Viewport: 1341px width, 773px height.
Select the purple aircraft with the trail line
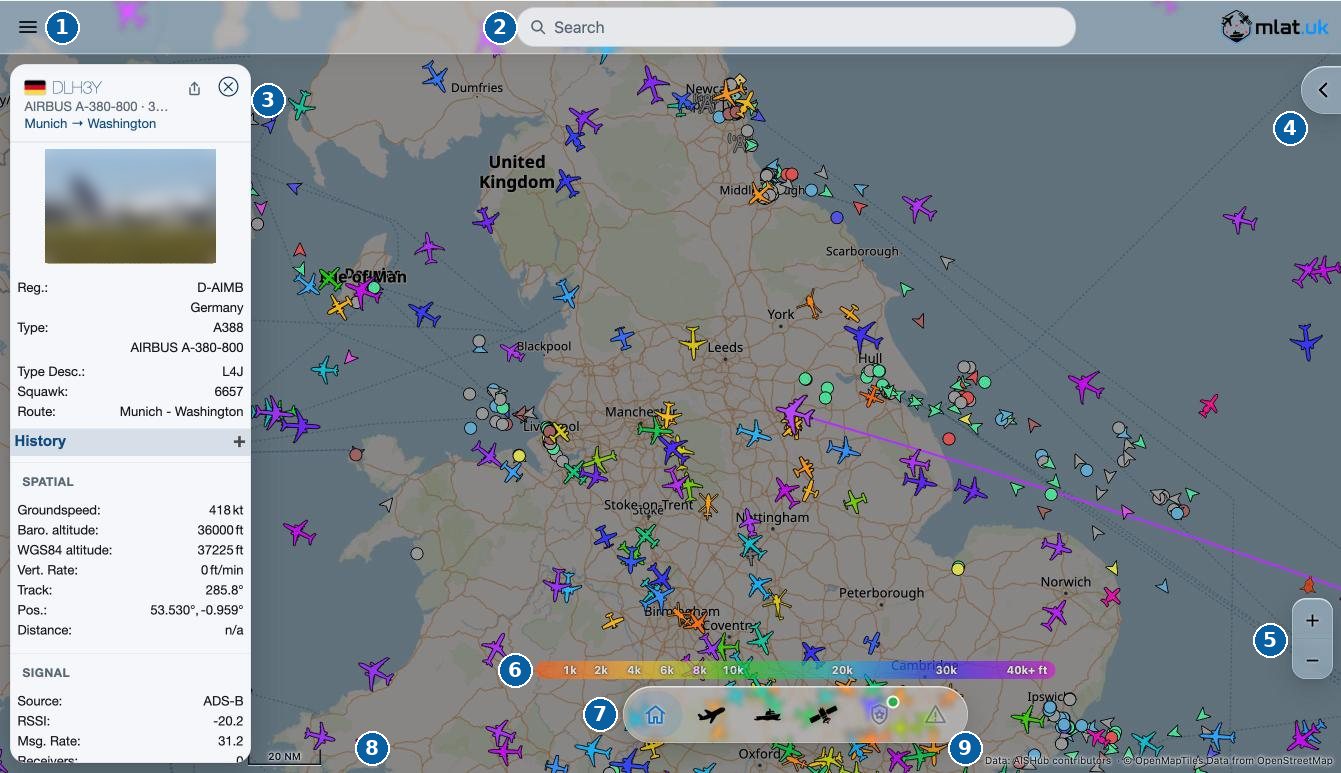[796, 412]
